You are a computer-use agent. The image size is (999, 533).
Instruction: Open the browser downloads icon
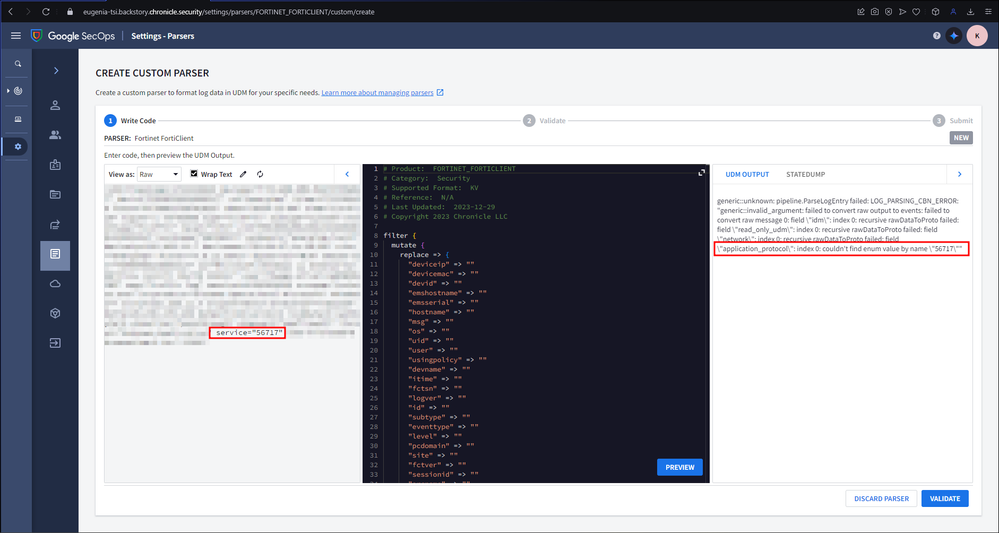(970, 11)
